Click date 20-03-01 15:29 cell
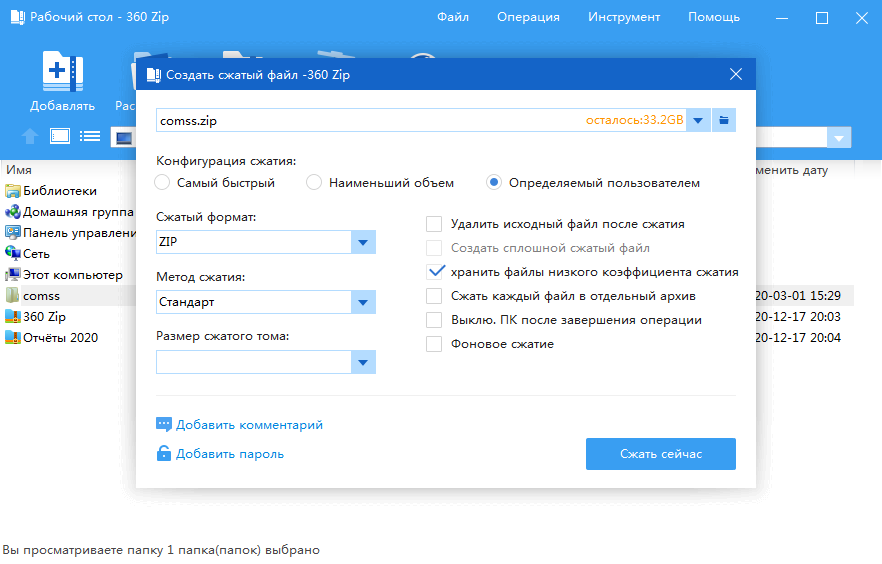 coord(798,296)
